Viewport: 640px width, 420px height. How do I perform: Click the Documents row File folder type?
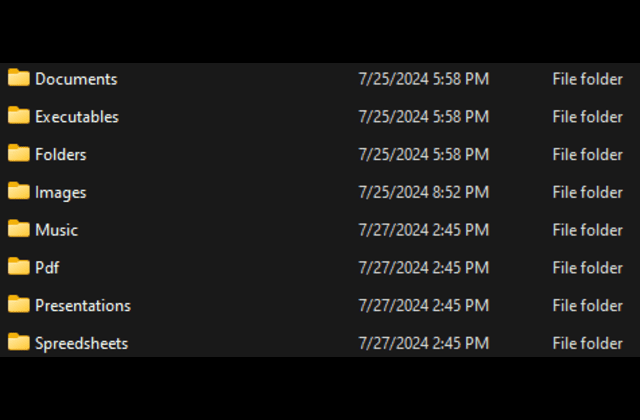[587, 79]
